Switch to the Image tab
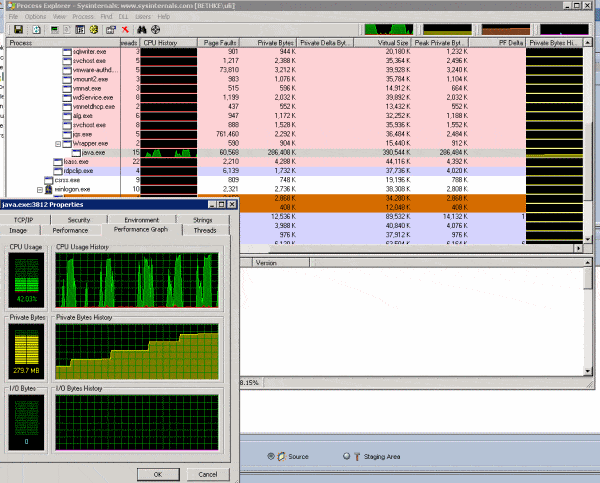Viewport: 600px width, 483px height. (x=18, y=230)
